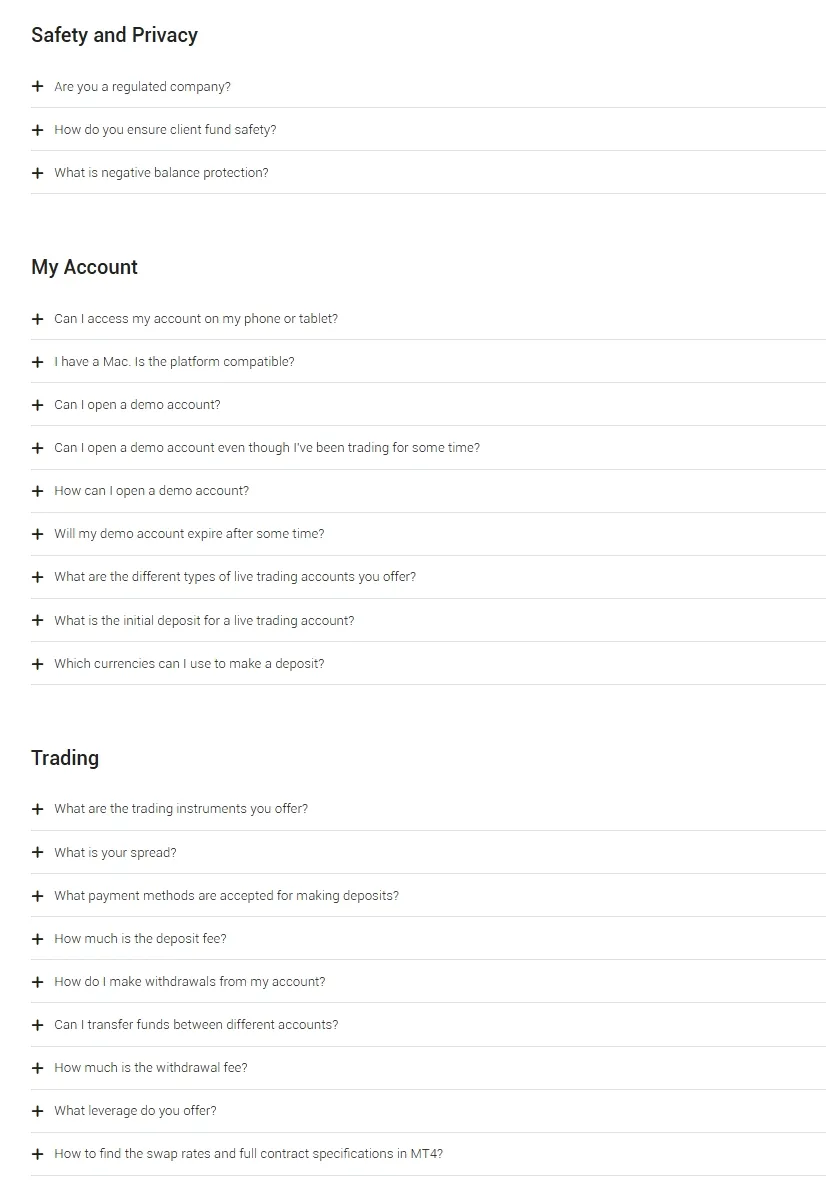The width and height of the screenshot is (826, 1188).
Task: Click plus icon next to 'What is your spread?'
Action: [x=37, y=852]
